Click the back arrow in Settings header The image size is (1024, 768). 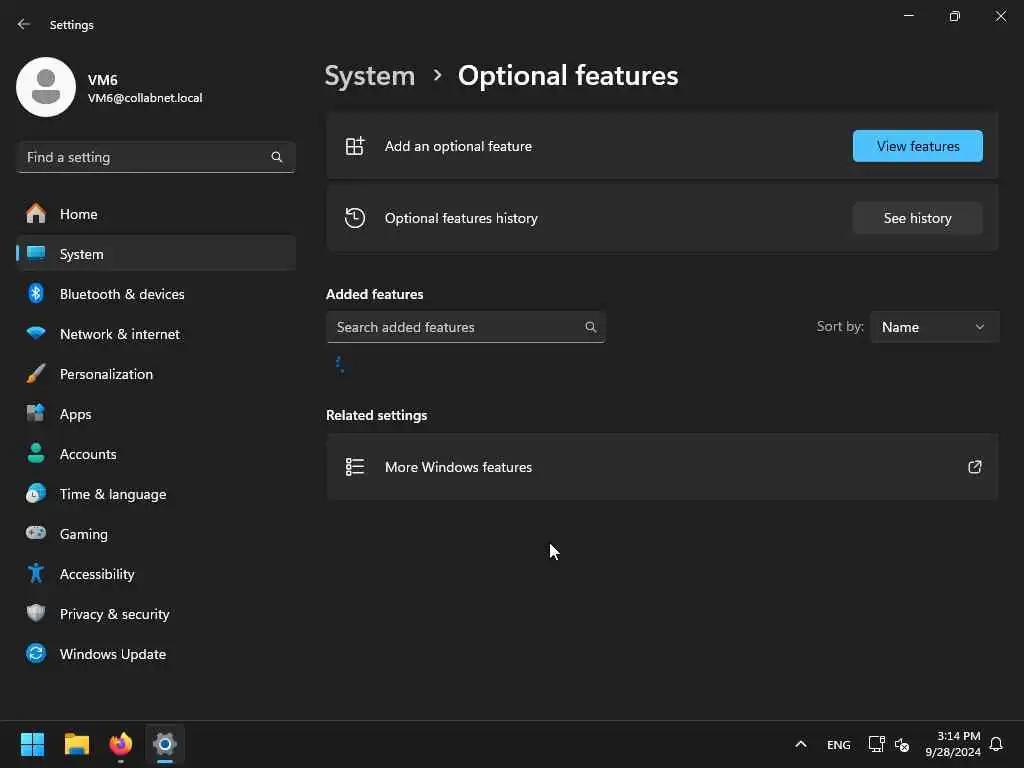tap(24, 24)
